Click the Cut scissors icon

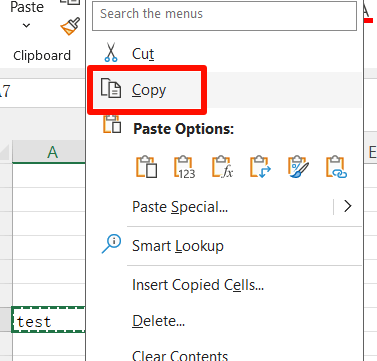tap(111, 52)
